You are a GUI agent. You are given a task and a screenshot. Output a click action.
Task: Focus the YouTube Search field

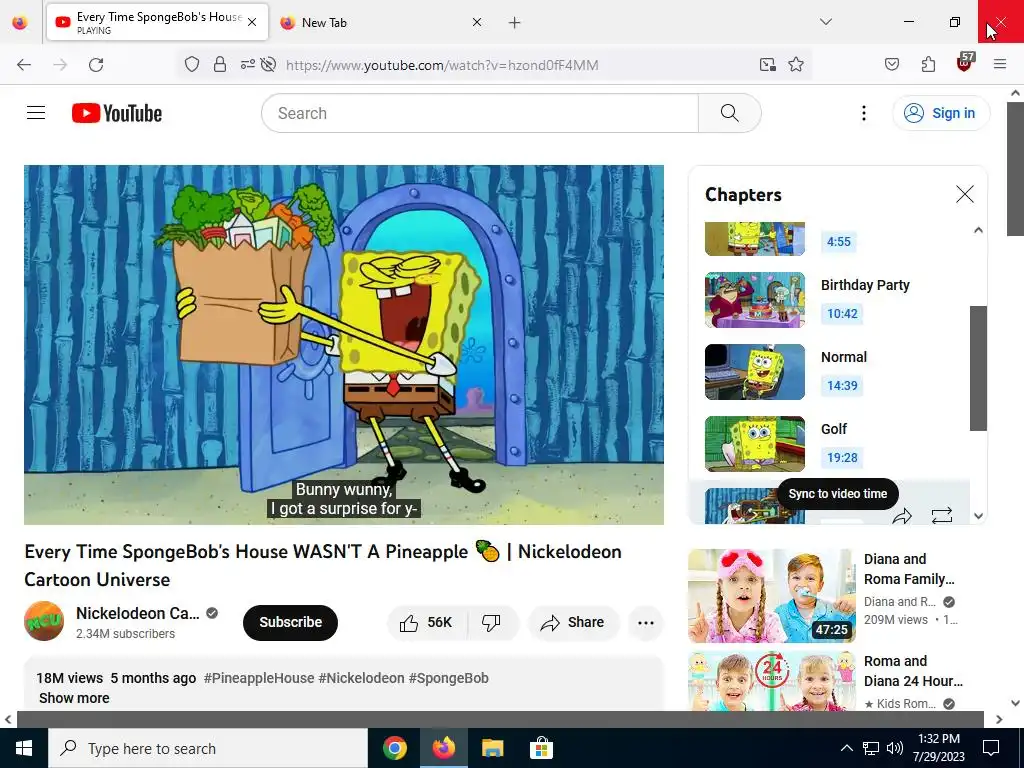coord(480,113)
